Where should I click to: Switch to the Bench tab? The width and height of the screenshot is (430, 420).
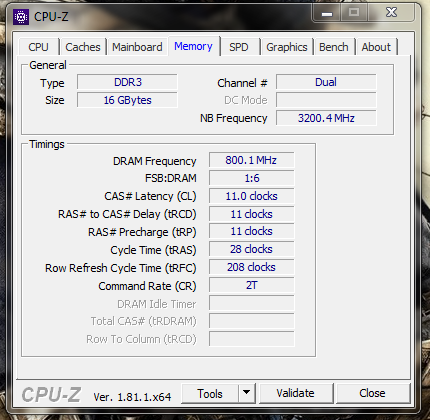[x=334, y=47]
